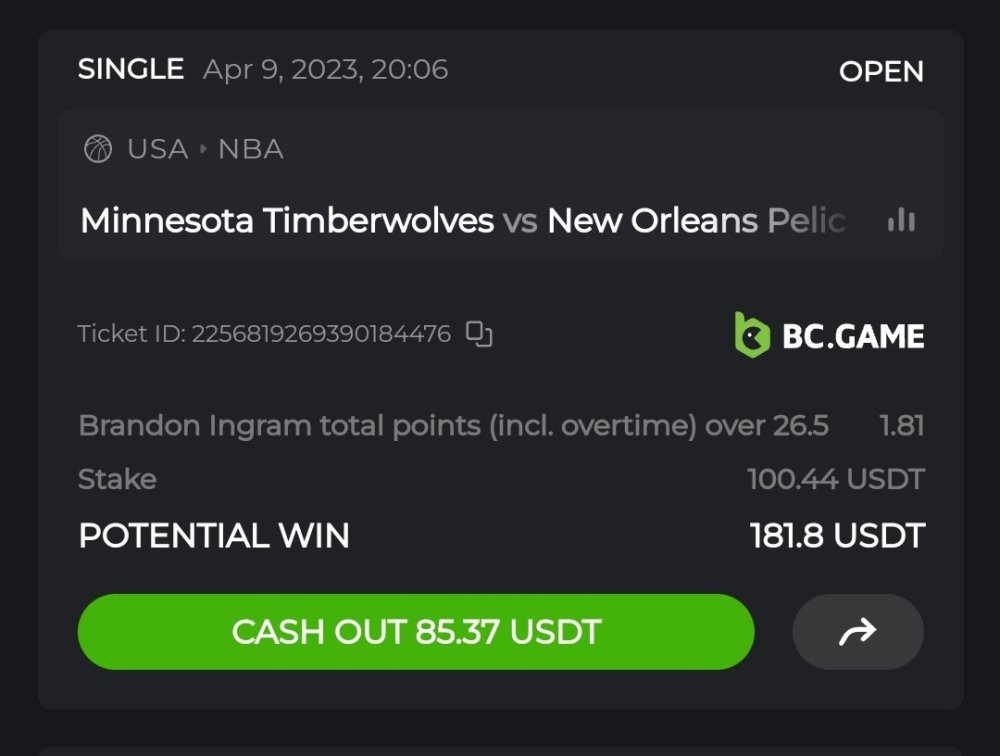1000x756 pixels.
Task: Click the arrow between USA and NBA
Action: tap(203, 150)
